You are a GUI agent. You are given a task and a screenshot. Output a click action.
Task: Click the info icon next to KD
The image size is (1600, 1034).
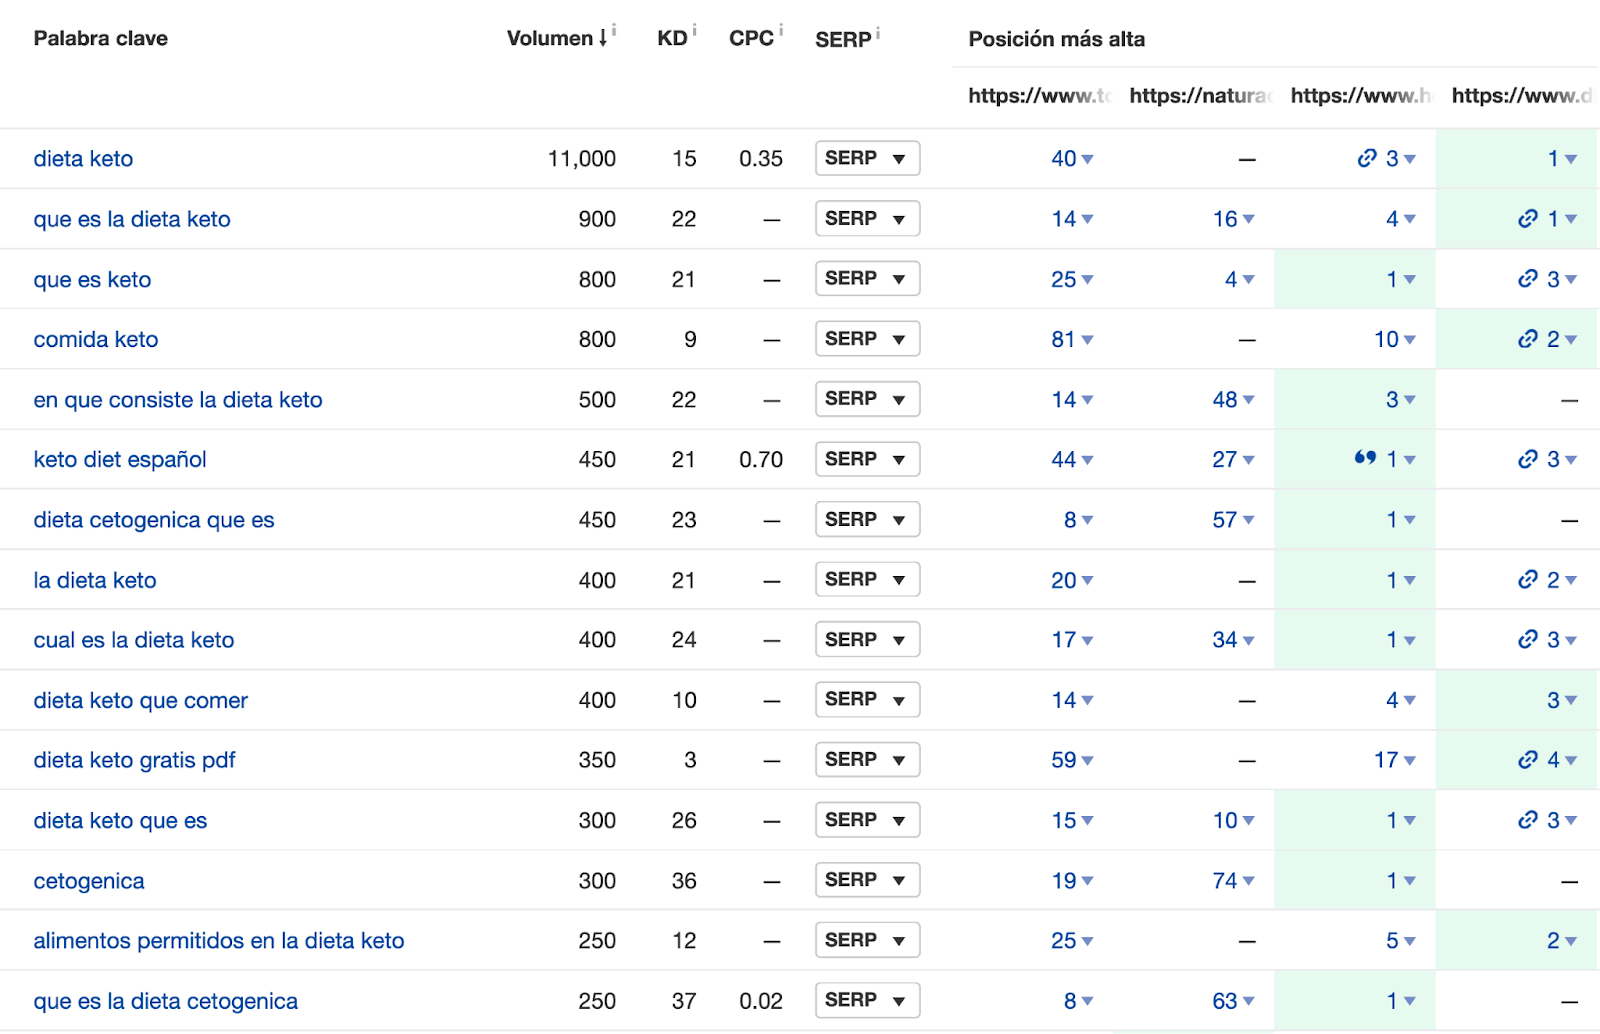tap(694, 30)
